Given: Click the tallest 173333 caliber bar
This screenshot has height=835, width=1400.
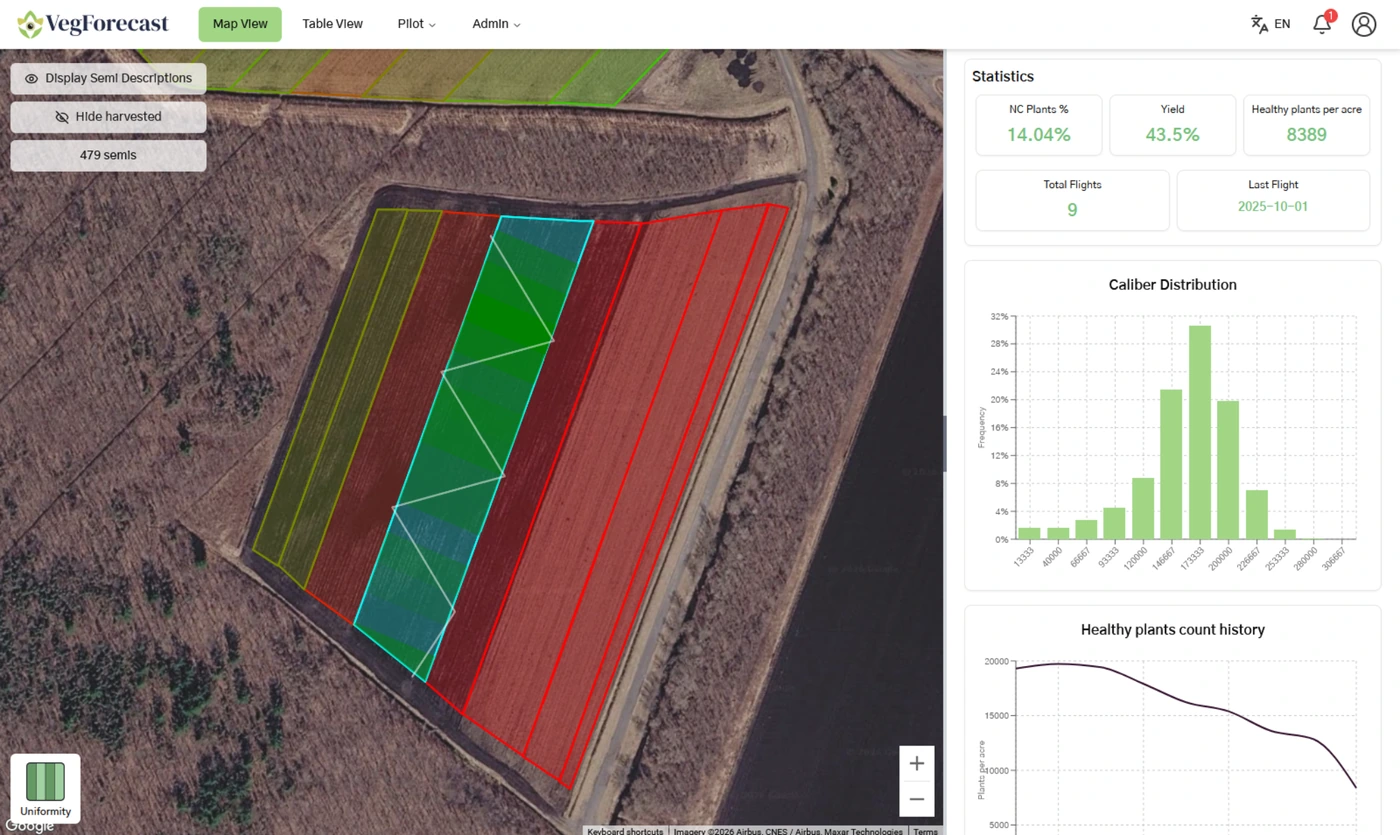Looking at the screenshot, I should click(x=1200, y=432).
